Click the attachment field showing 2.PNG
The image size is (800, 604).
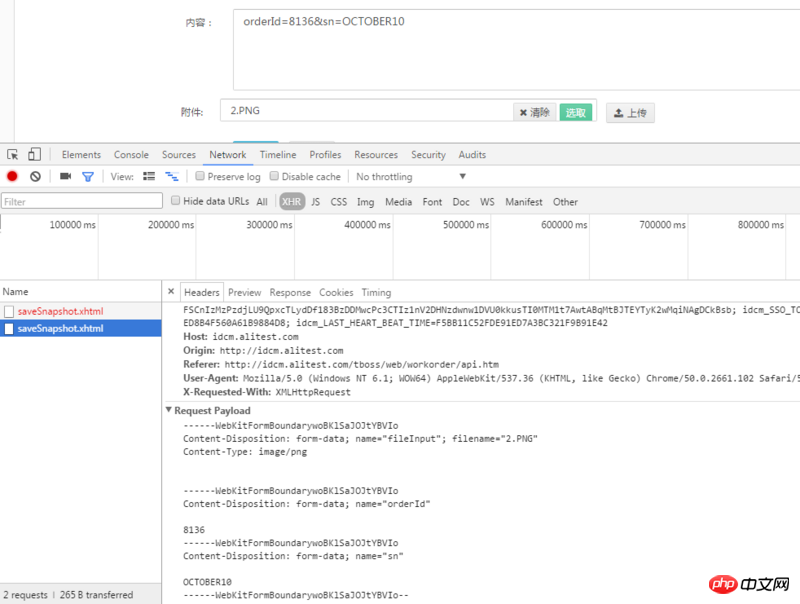pos(367,111)
